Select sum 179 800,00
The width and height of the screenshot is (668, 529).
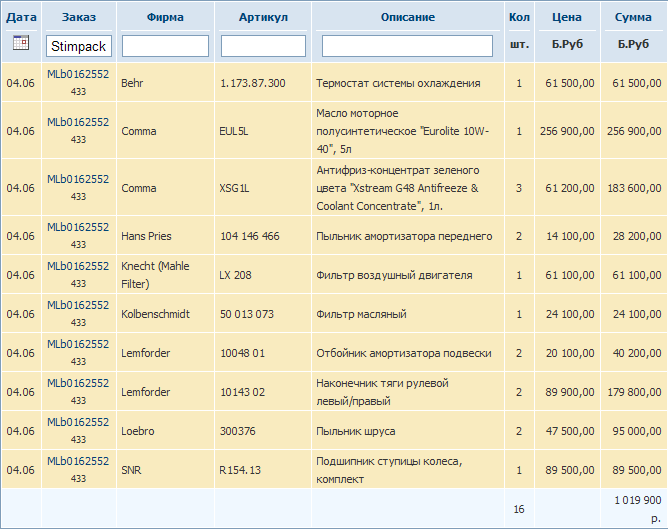pyautogui.click(x=634, y=392)
